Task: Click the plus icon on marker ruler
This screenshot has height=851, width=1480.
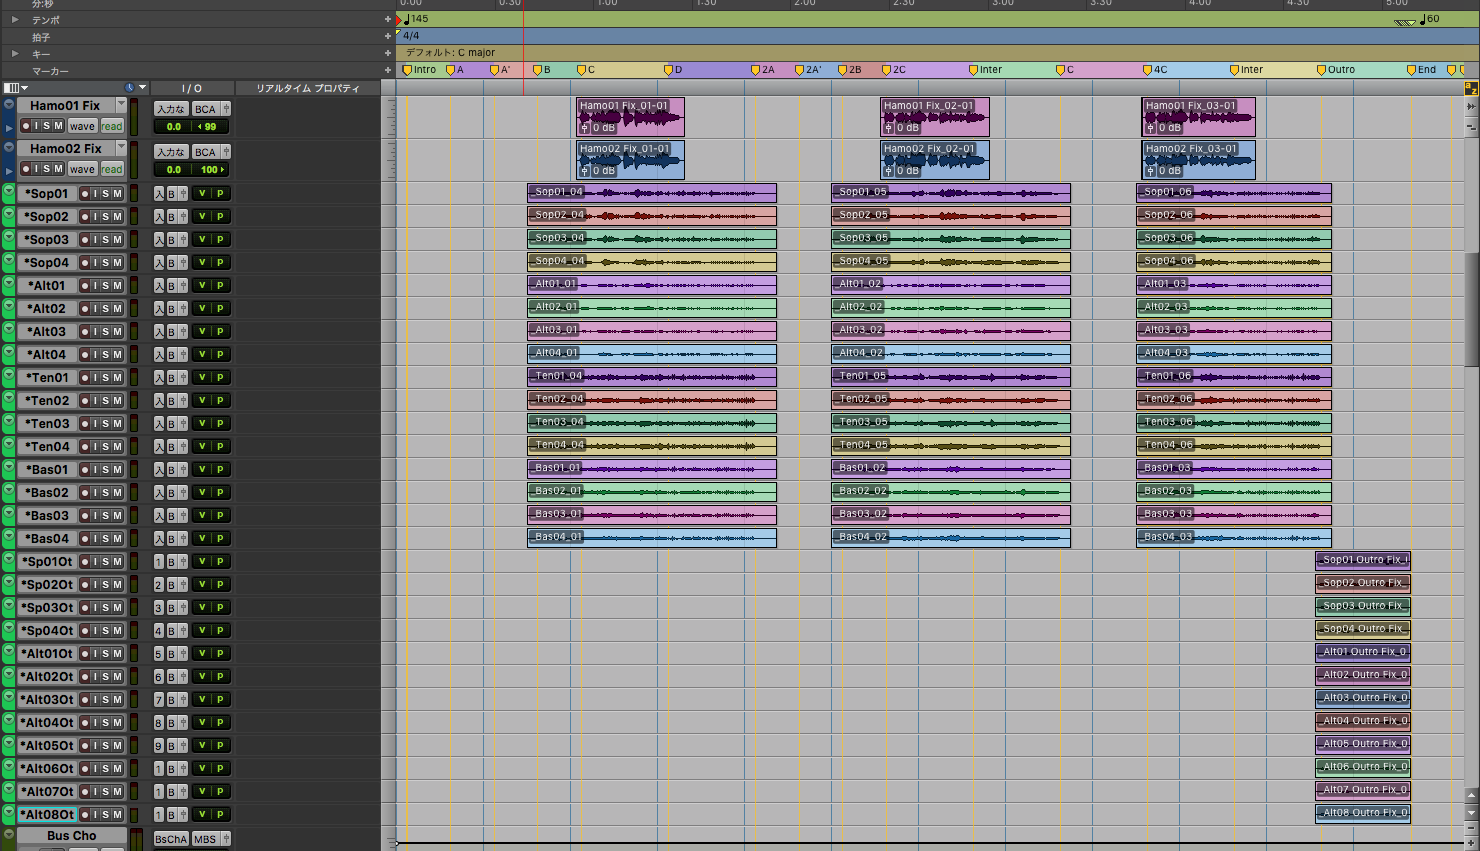Action: pos(388,70)
